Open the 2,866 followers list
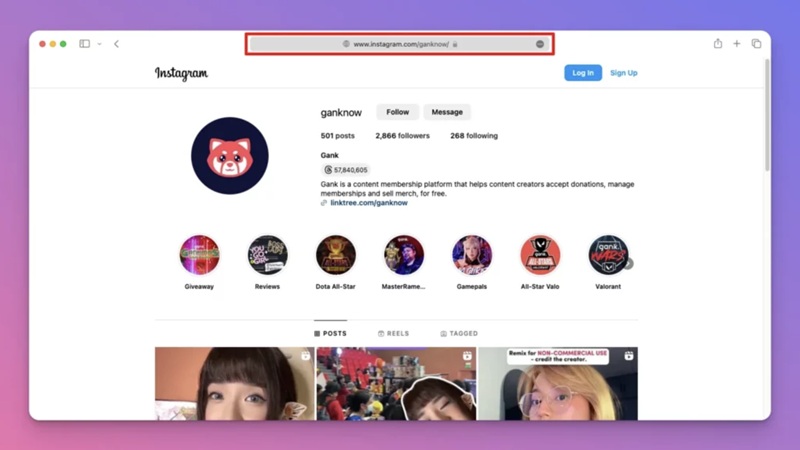This screenshot has height=450, width=800. (x=403, y=136)
